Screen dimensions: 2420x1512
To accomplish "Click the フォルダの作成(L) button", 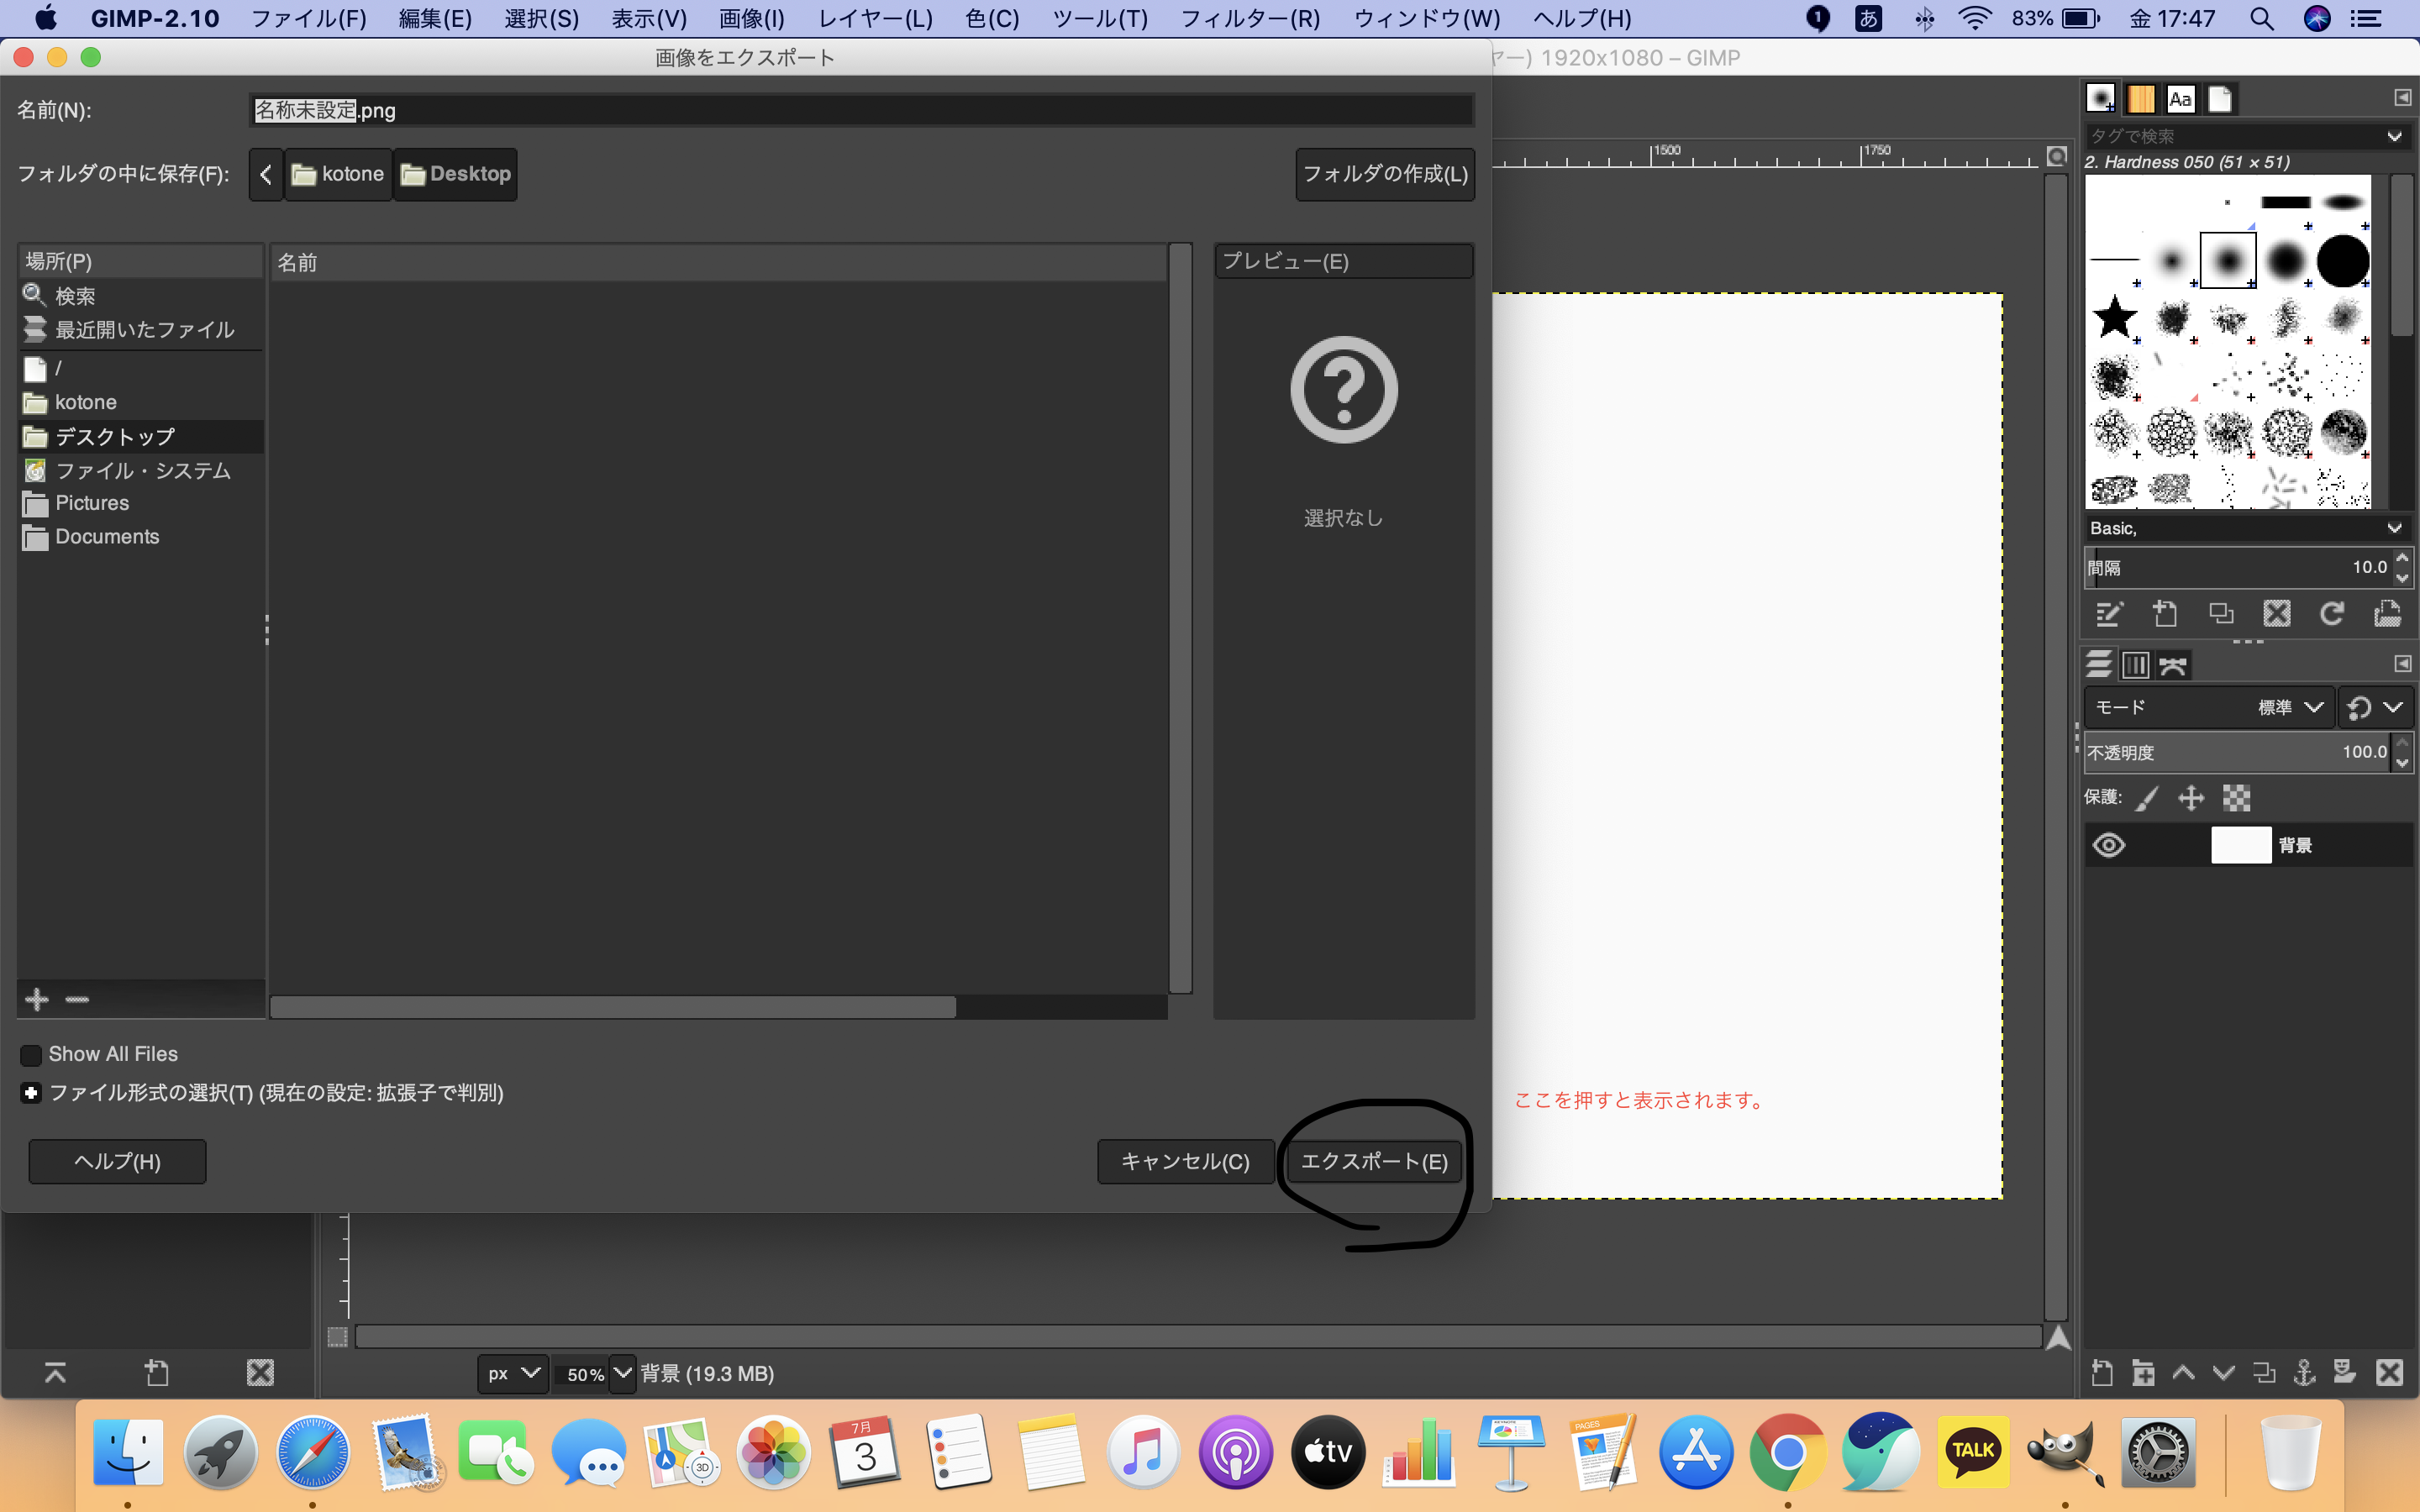I will pyautogui.click(x=1384, y=174).
